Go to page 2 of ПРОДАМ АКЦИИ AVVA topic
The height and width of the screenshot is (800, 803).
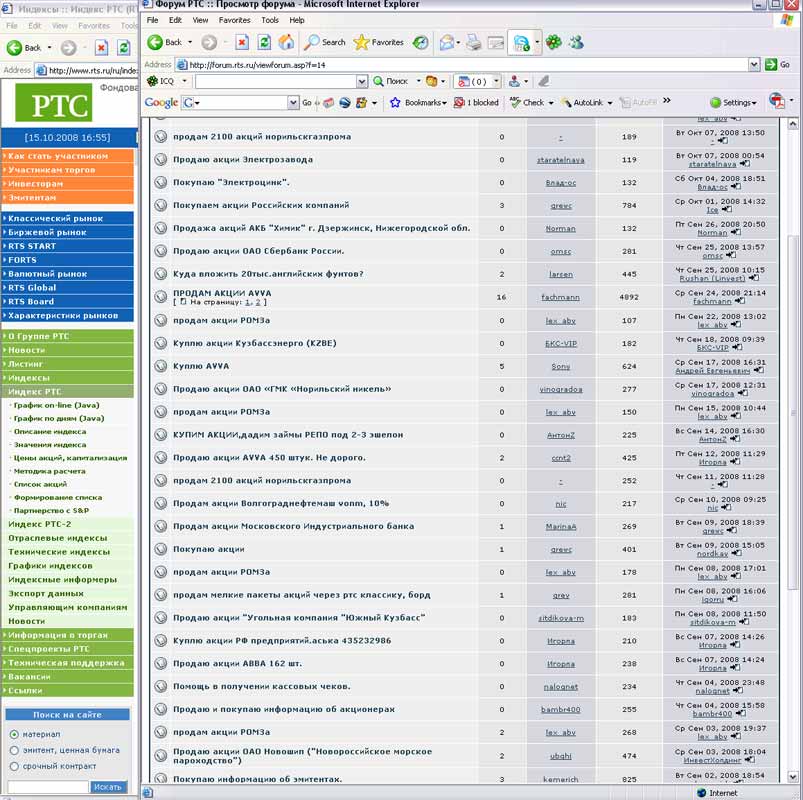[x=258, y=302]
